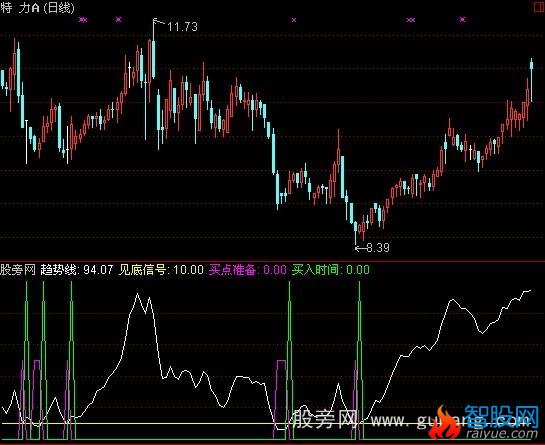Click the 趋势线: 94.07 indicator label
The image size is (545, 445).
point(77,269)
